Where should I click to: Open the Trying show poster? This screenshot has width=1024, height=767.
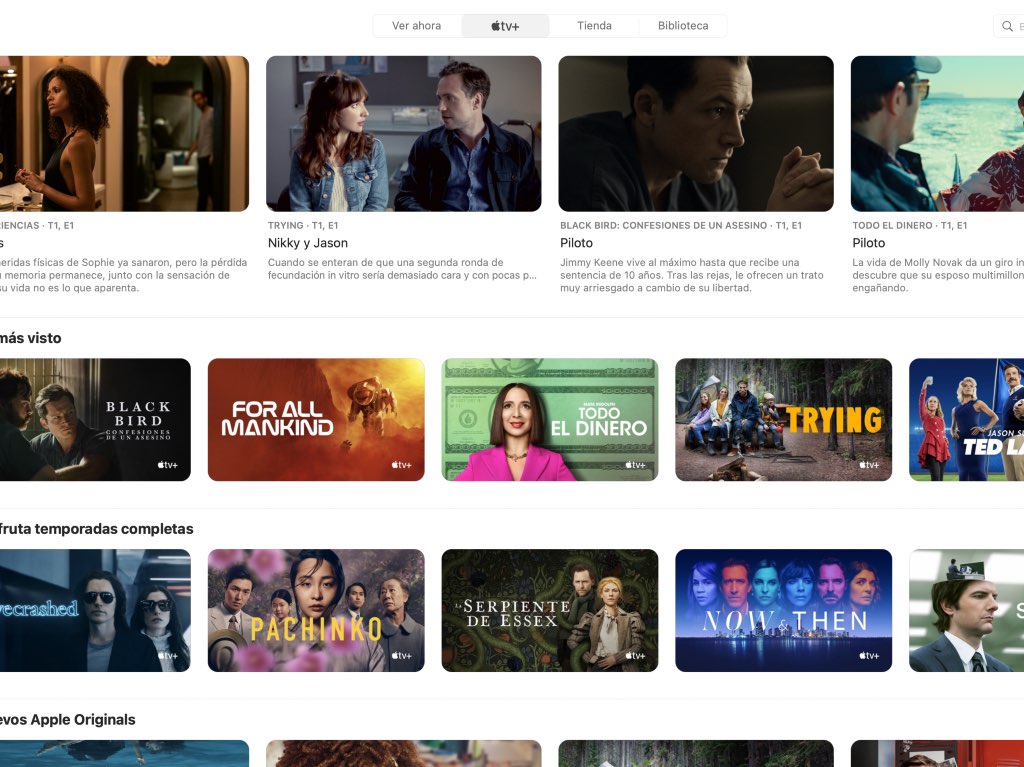coord(784,419)
